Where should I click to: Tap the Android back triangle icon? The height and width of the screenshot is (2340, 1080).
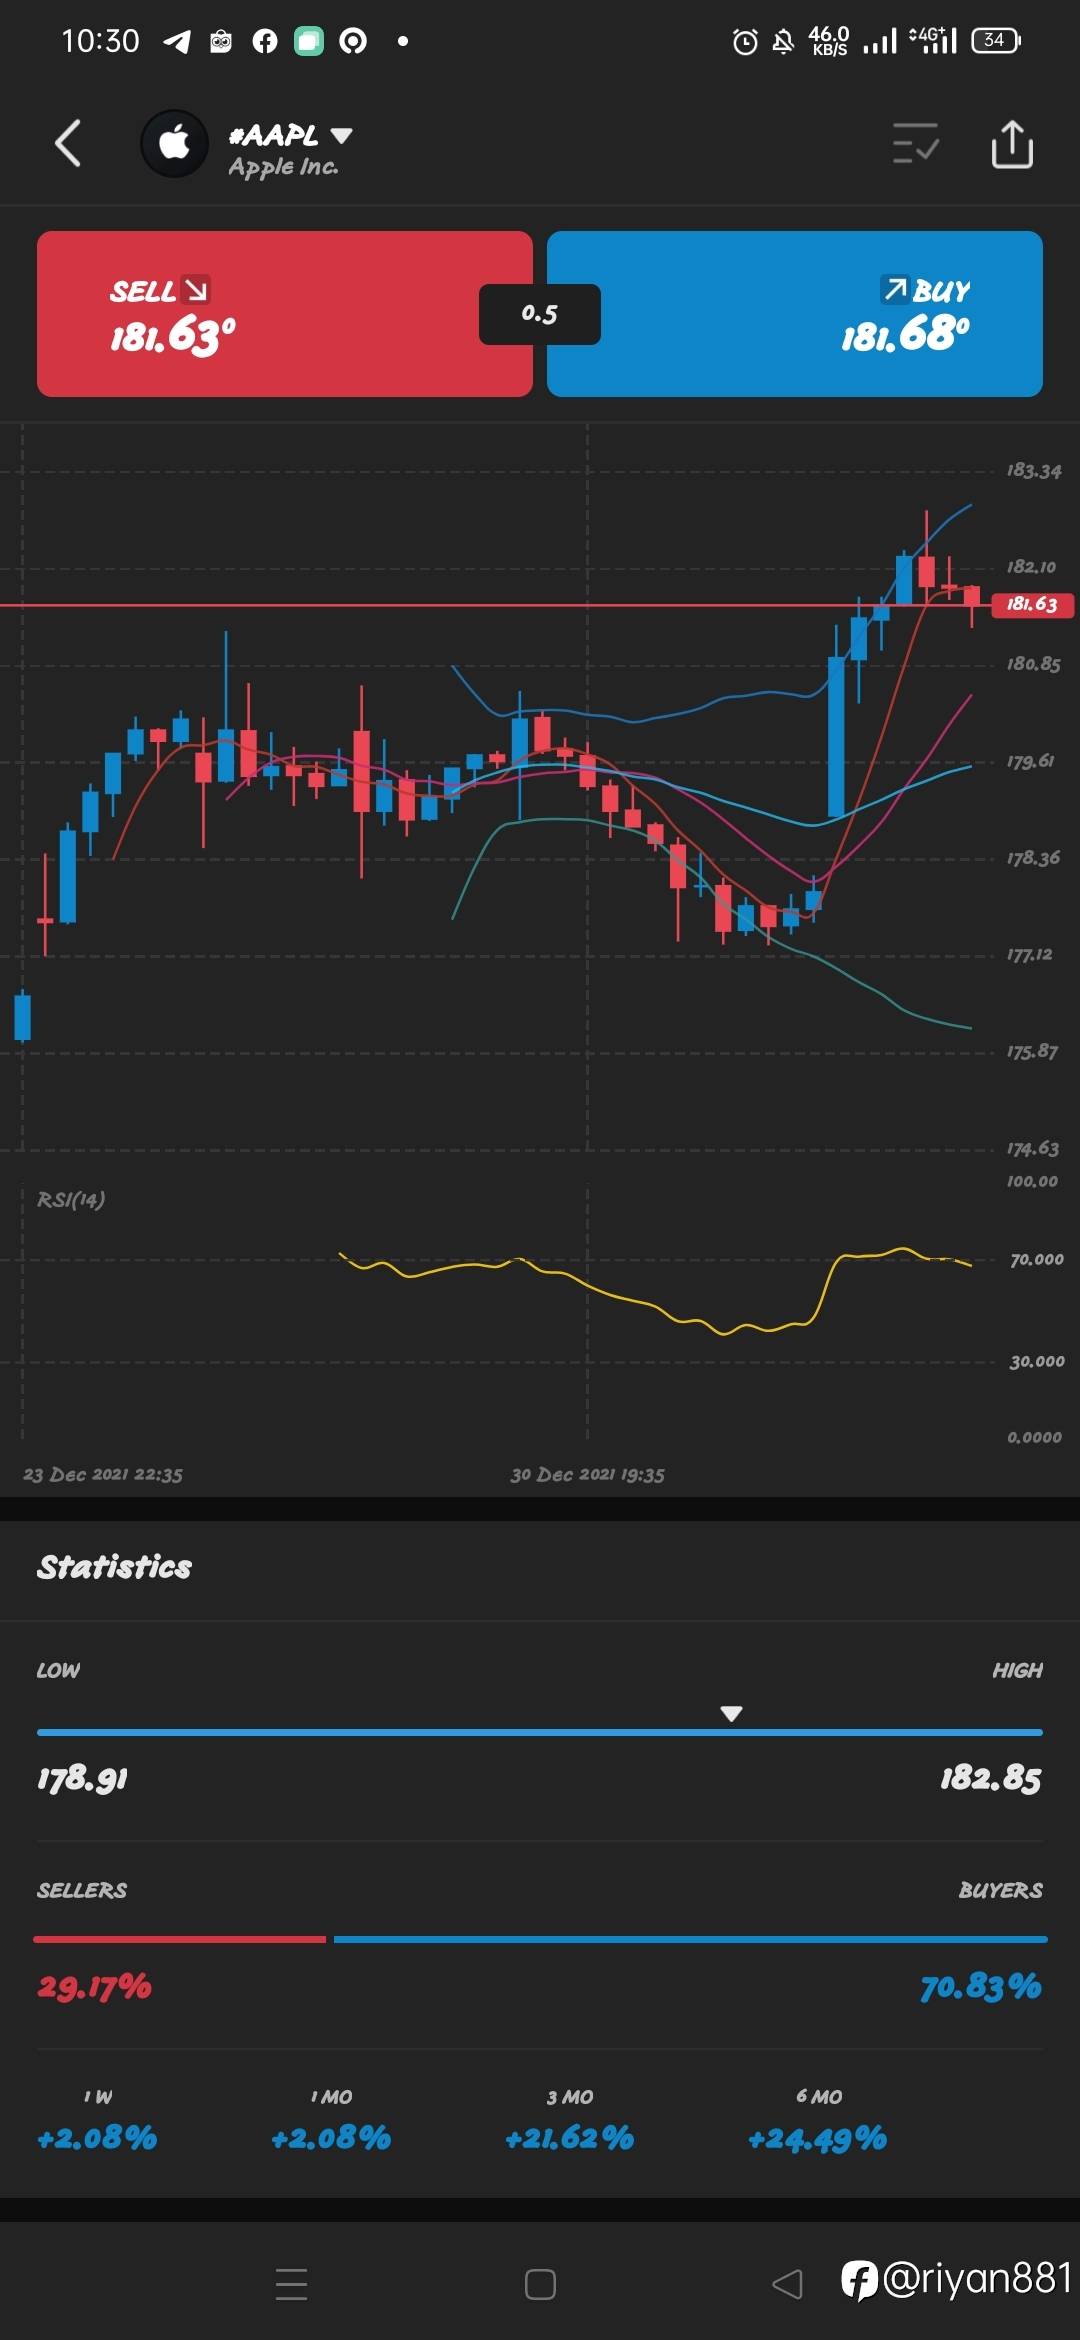788,2284
